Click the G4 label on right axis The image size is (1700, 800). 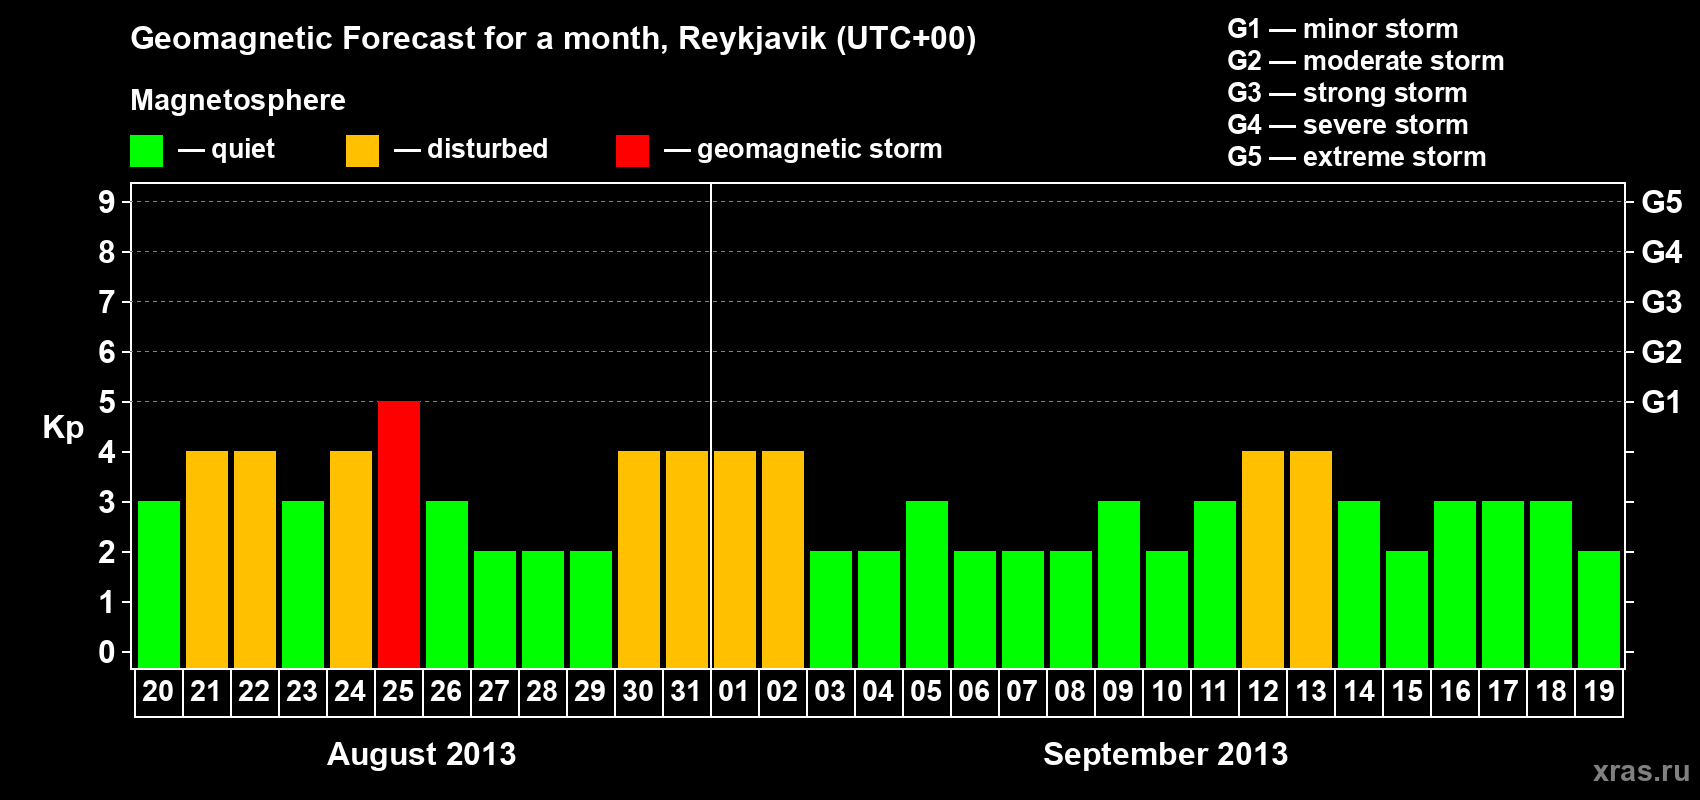(1662, 252)
